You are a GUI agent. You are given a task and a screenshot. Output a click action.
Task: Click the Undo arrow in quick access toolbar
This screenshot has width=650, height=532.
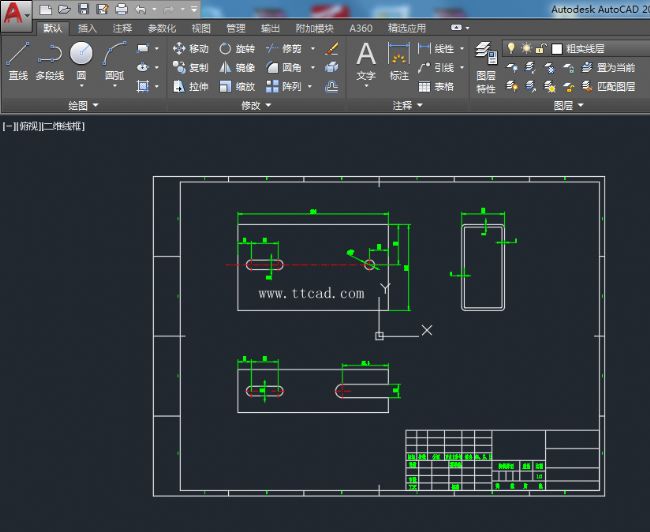[x=141, y=9]
